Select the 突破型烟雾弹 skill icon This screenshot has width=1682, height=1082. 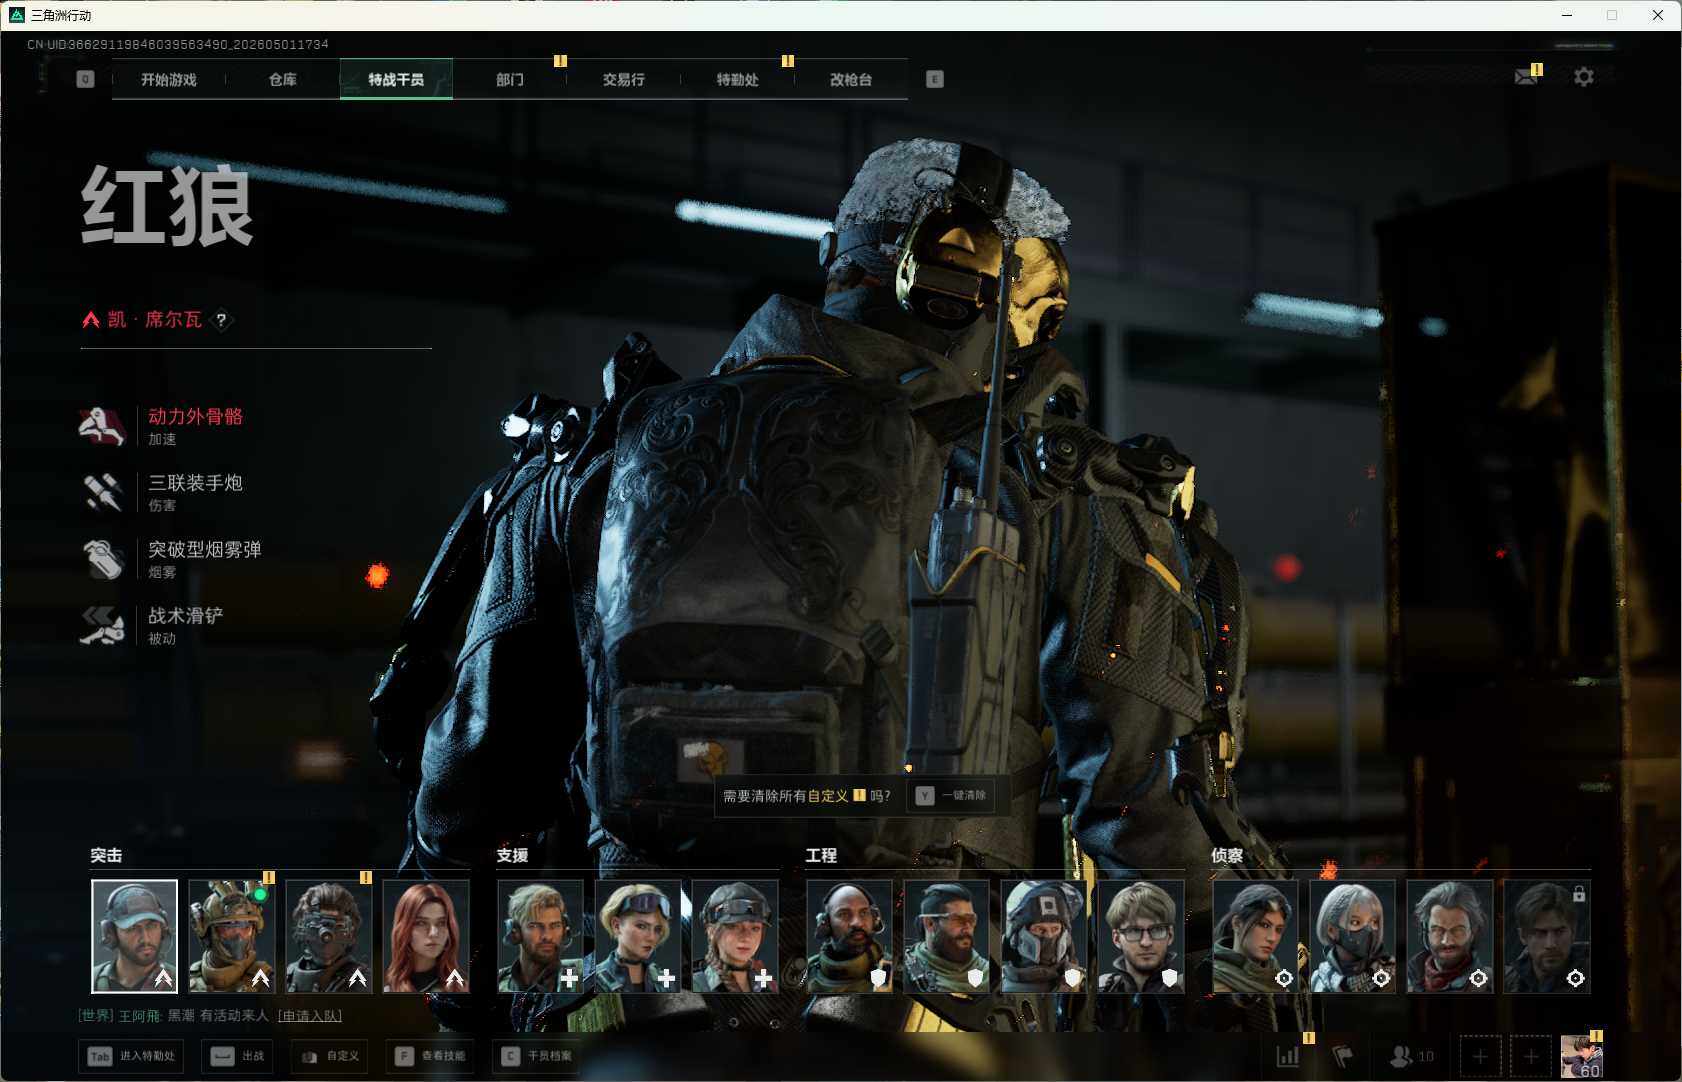(102, 559)
